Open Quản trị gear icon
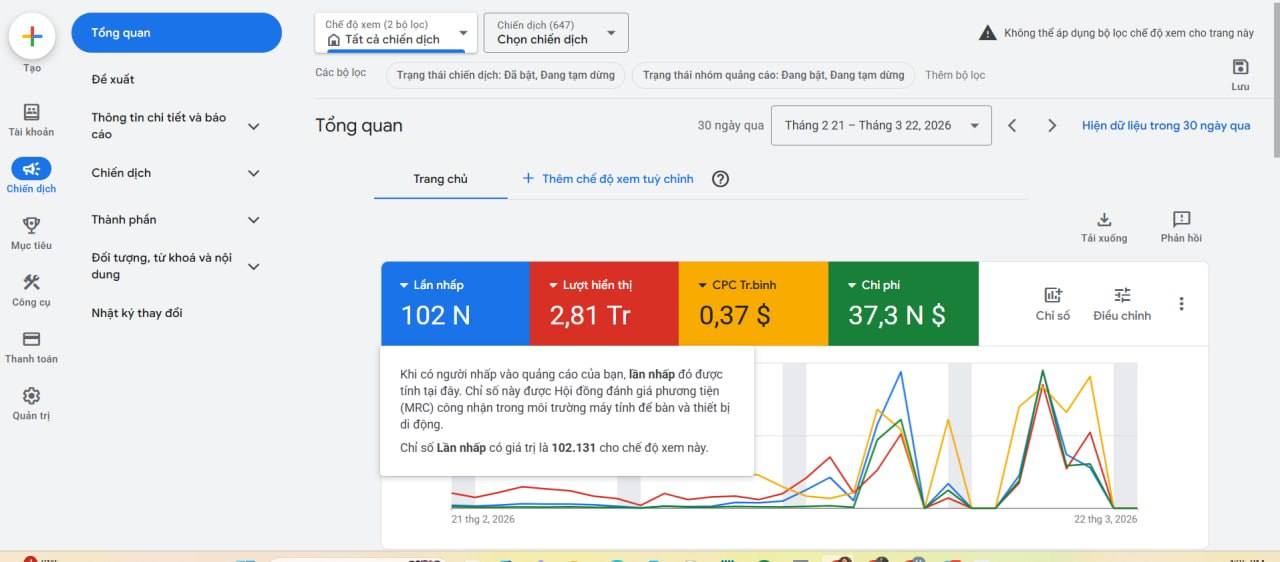 tap(32, 396)
